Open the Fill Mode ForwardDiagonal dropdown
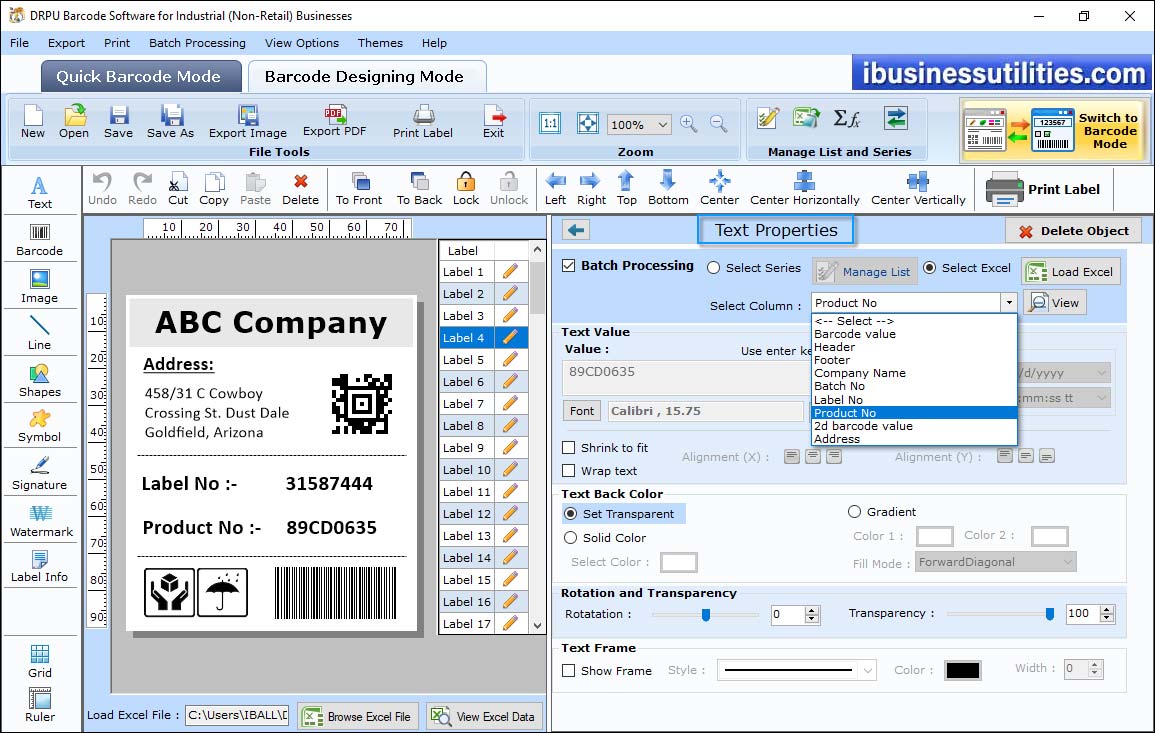Screen dimensions: 1155x733 [996, 562]
